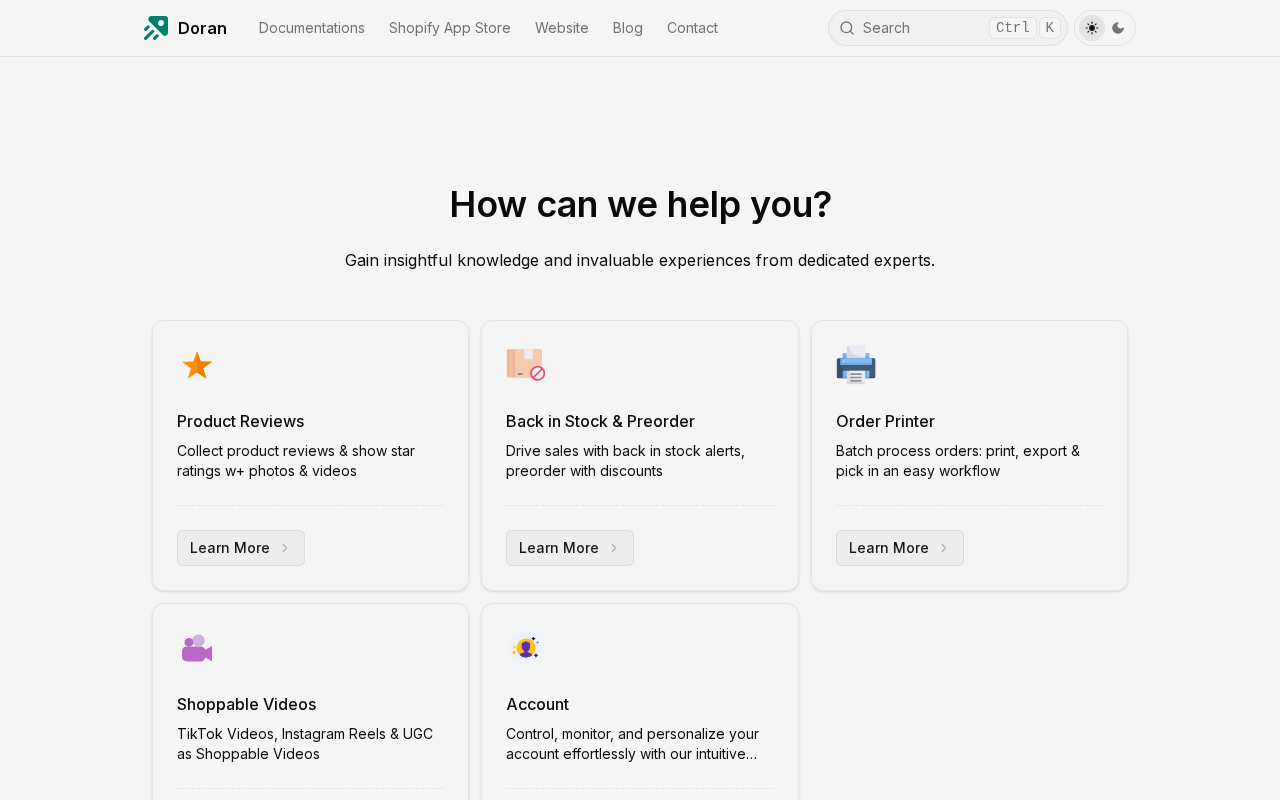The width and height of the screenshot is (1280, 800).
Task: Click the Order Printer icon
Action: coord(856,365)
